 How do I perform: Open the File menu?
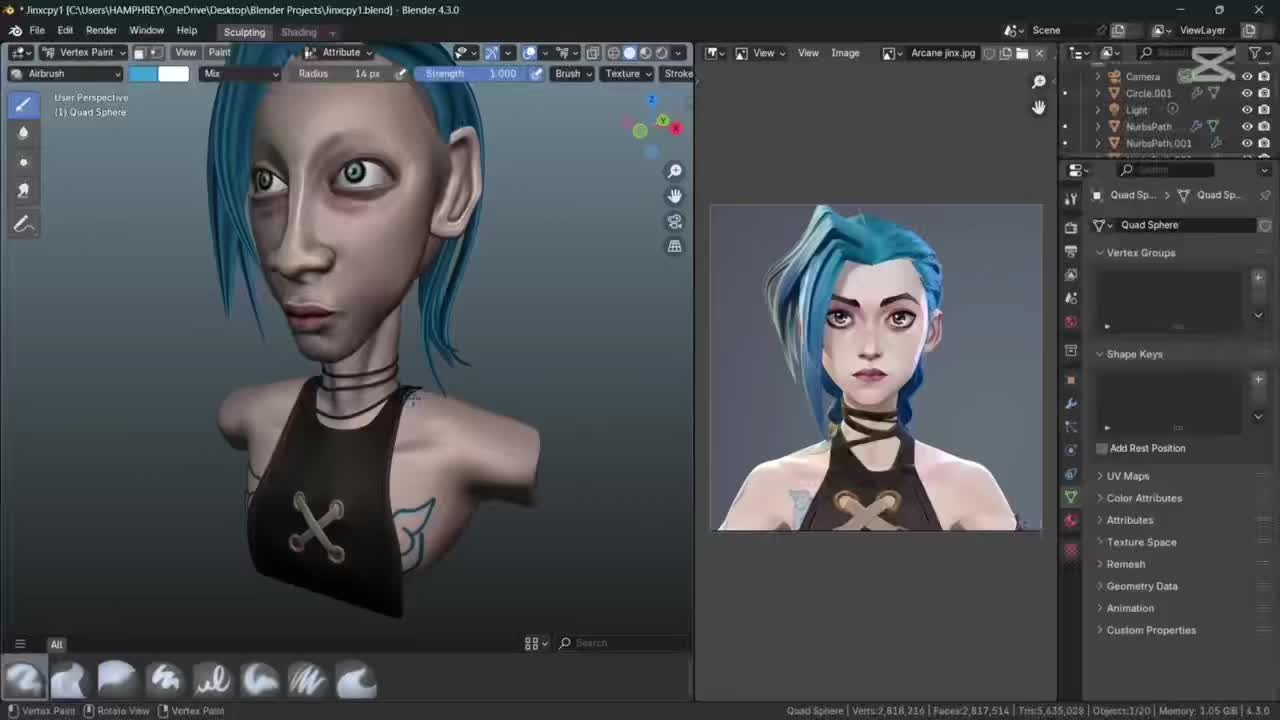pyautogui.click(x=37, y=30)
